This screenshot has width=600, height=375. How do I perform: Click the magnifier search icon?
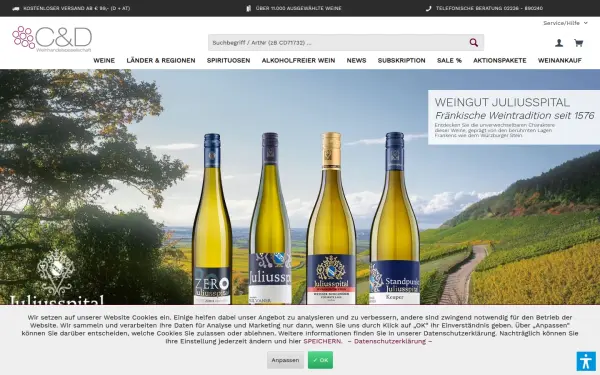tap(474, 42)
